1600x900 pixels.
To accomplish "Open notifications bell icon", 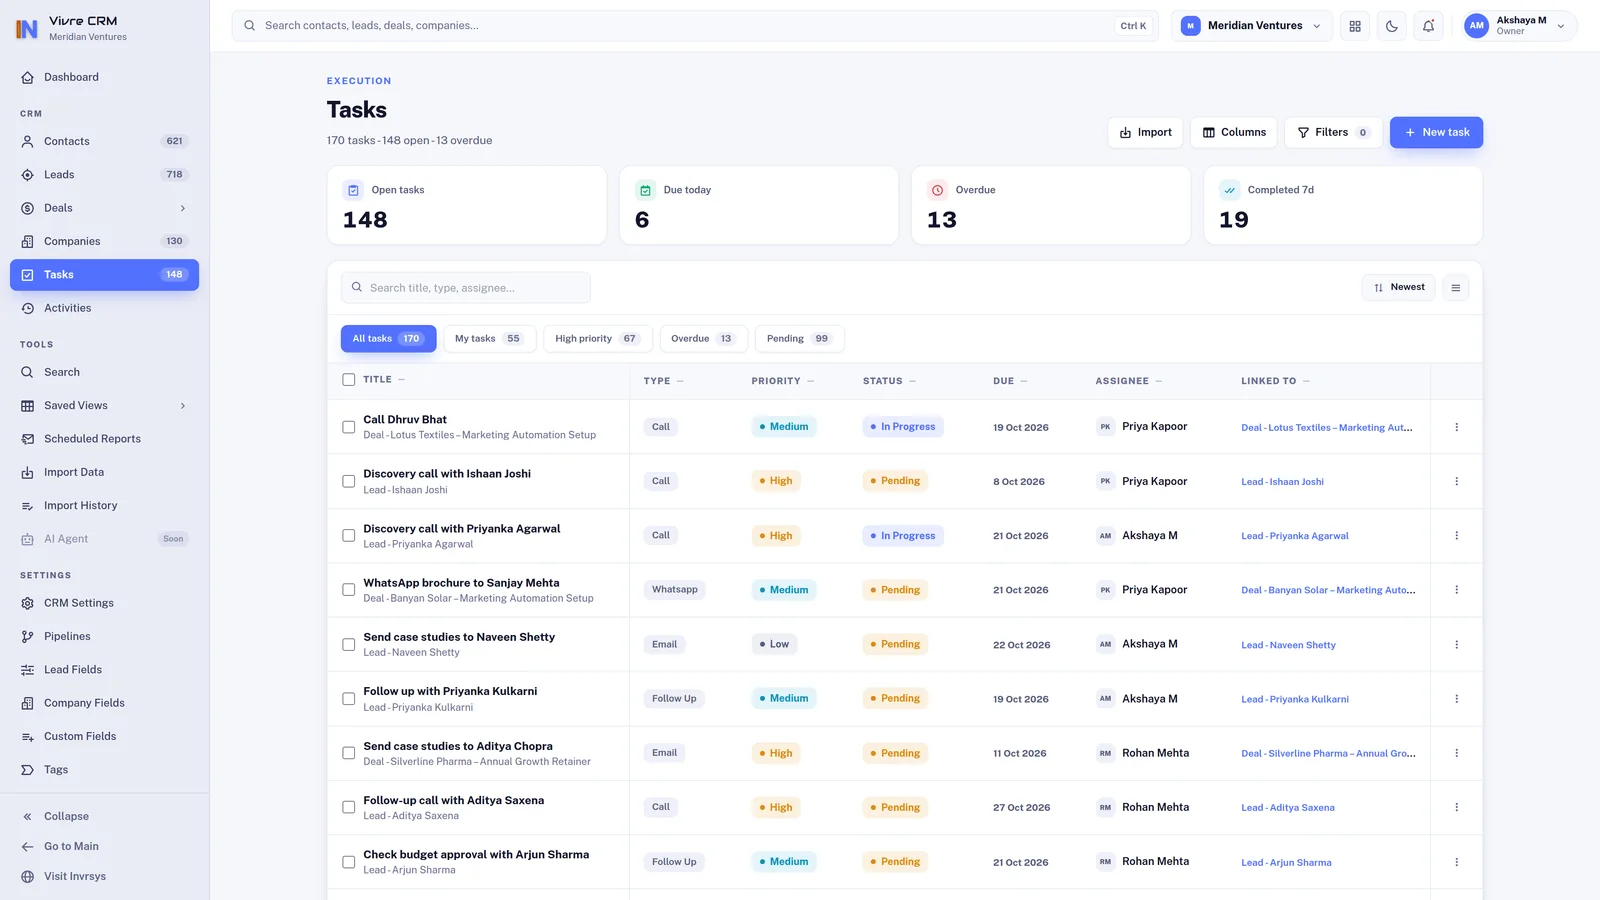I will pos(1429,26).
